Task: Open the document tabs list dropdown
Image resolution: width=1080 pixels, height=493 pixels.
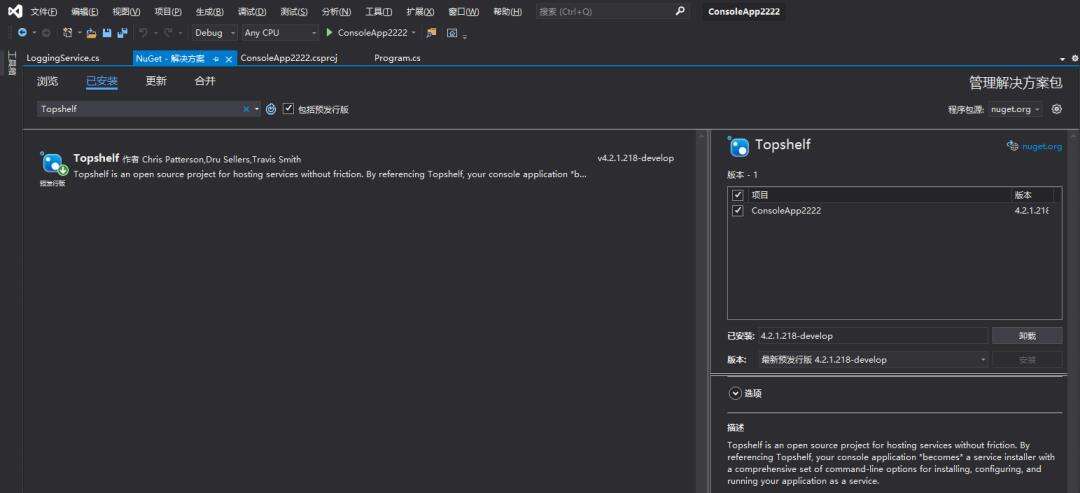Action: click(x=1063, y=59)
